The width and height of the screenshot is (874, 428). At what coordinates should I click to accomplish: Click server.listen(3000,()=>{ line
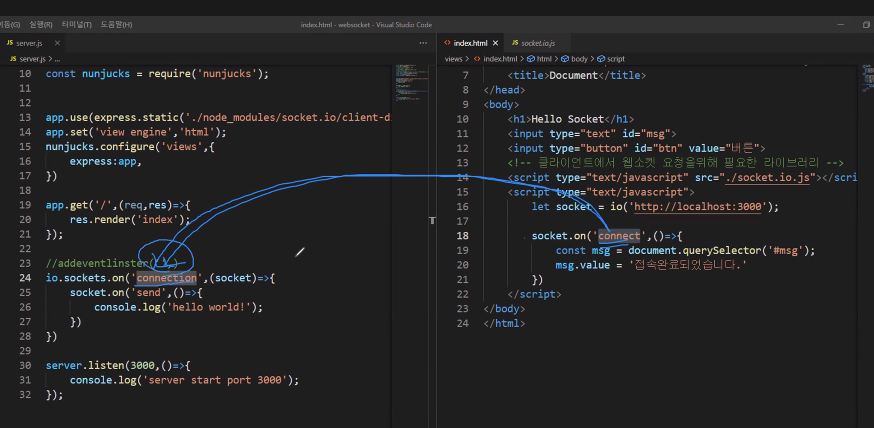(x=118, y=366)
